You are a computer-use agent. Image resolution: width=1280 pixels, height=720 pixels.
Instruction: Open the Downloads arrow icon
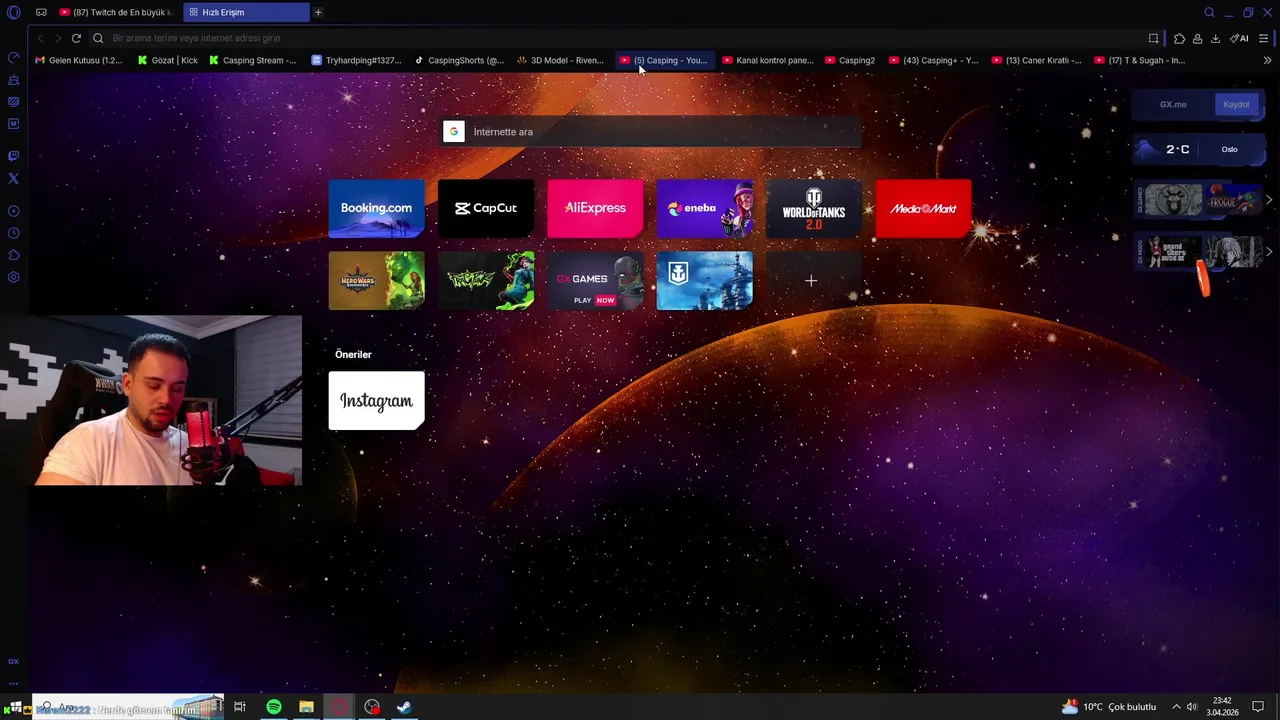tap(1215, 38)
